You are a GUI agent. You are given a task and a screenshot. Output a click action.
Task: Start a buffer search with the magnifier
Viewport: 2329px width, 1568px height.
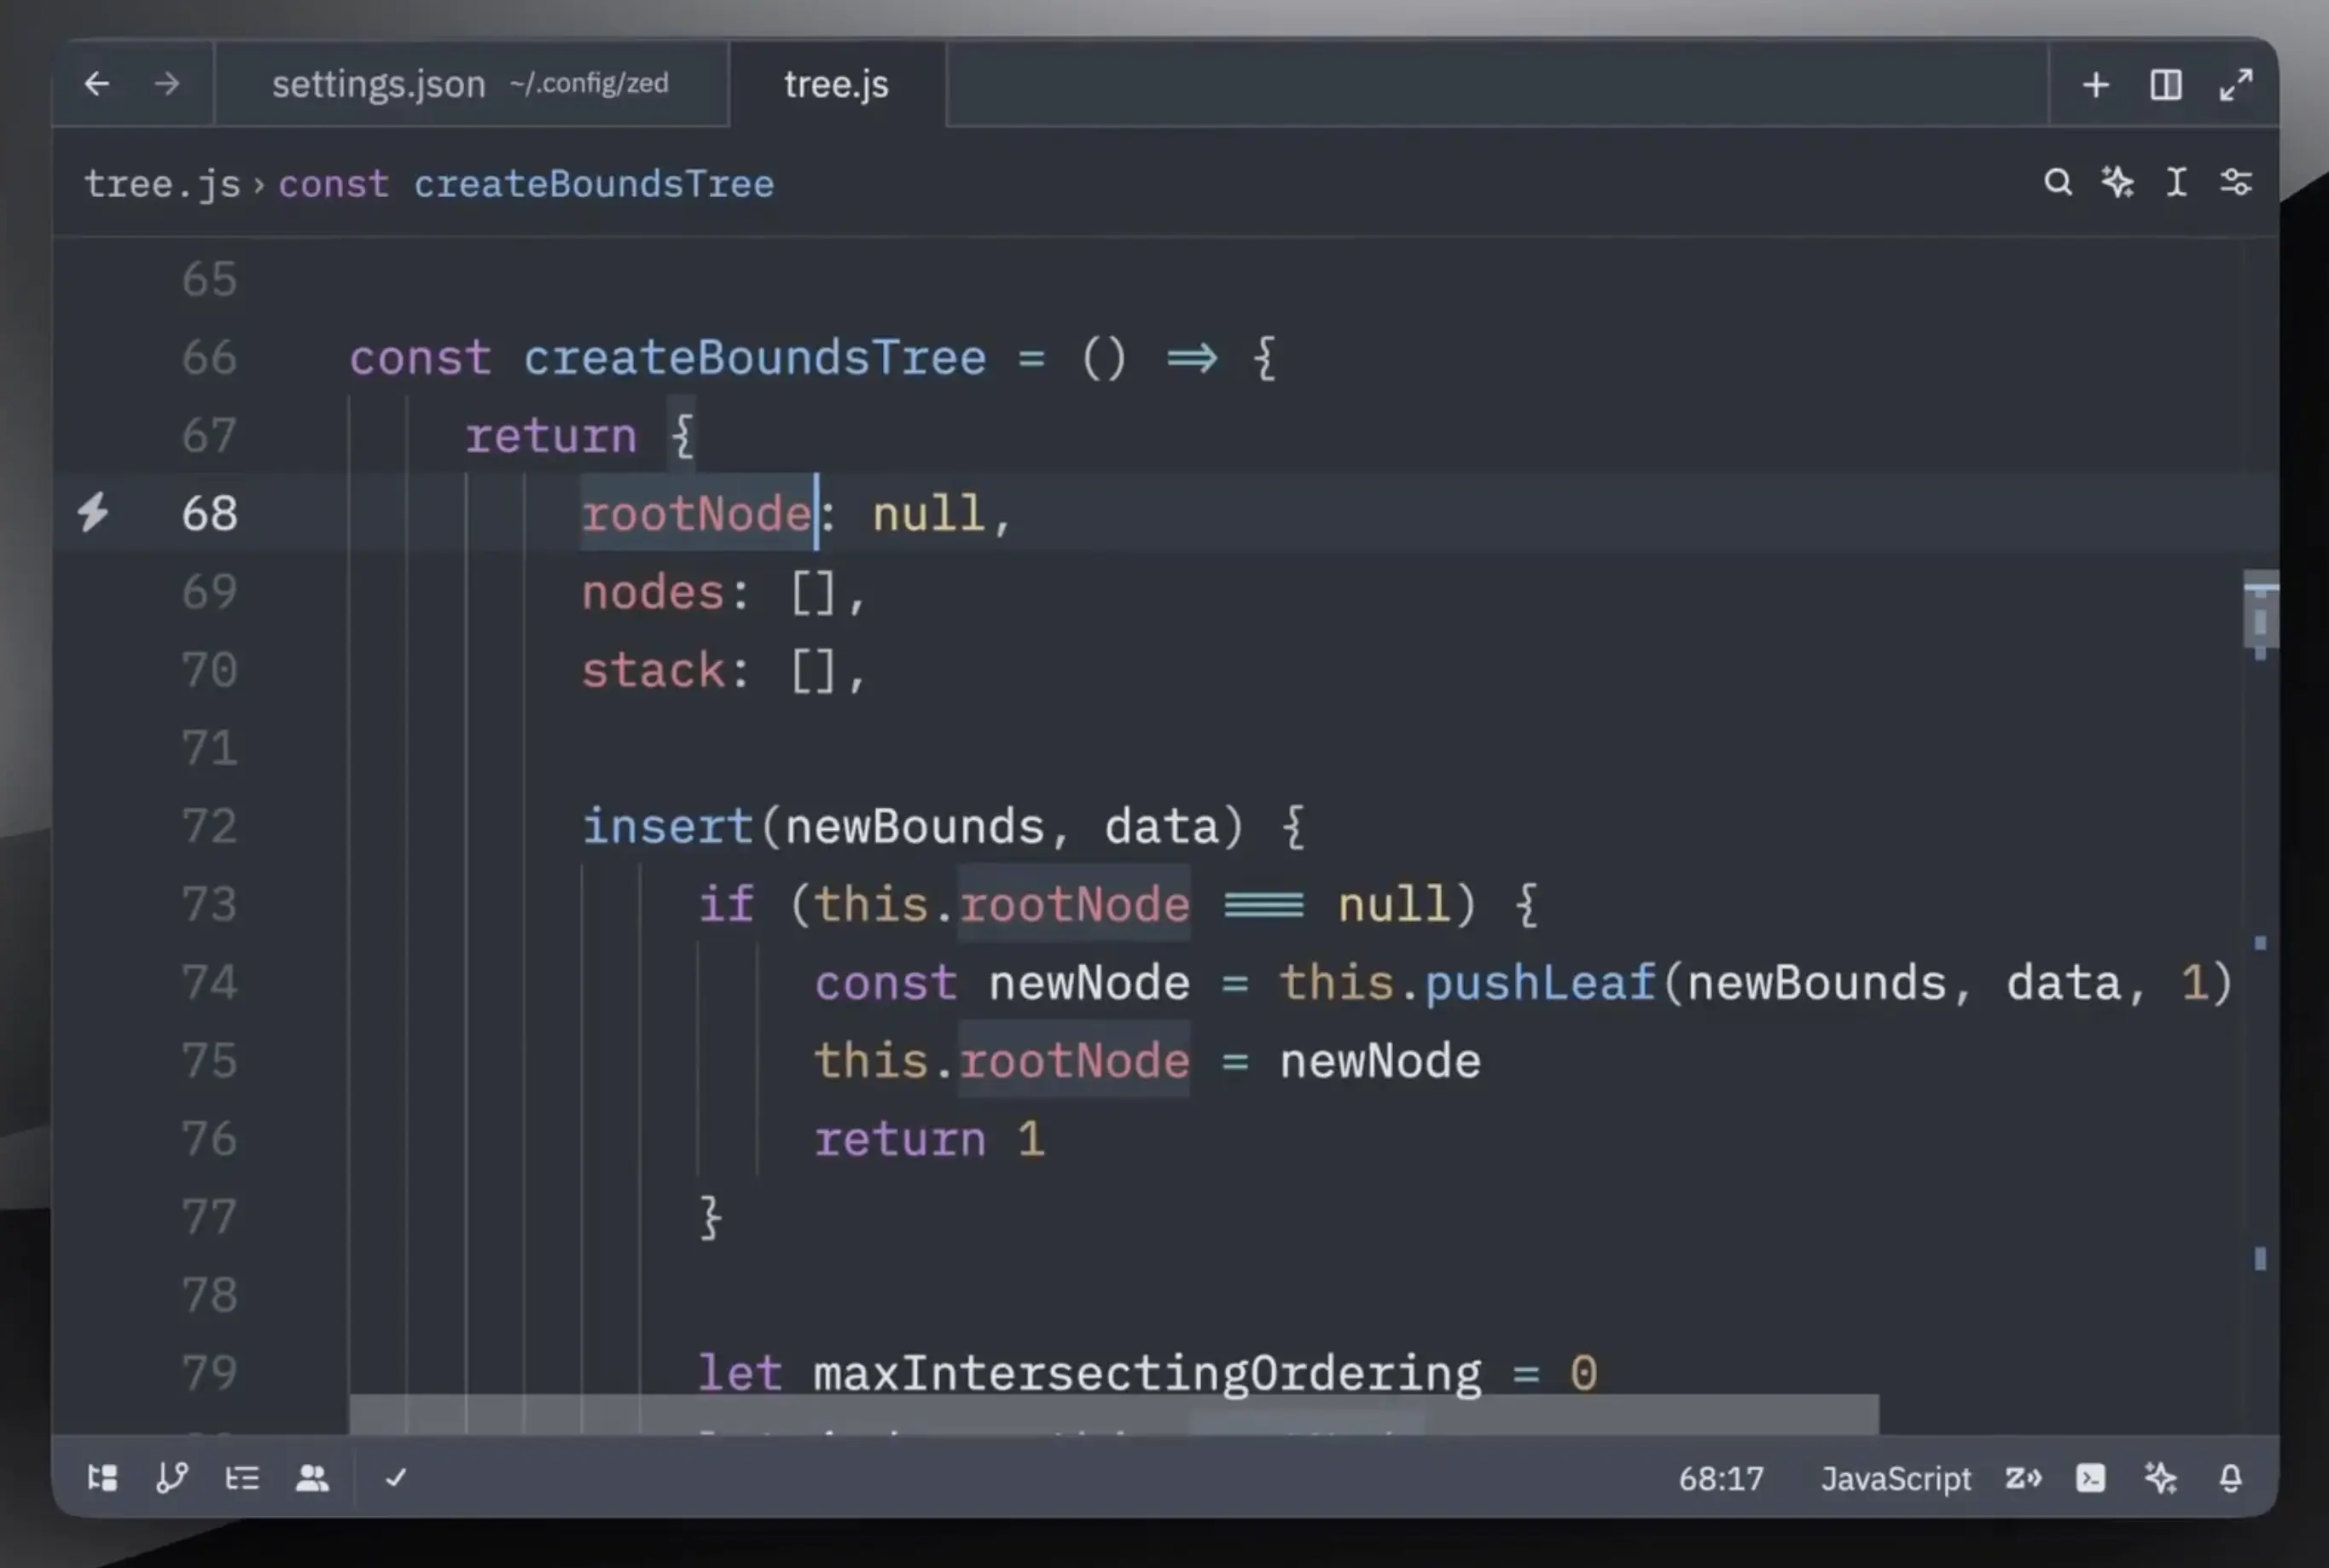[x=2058, y=182]
